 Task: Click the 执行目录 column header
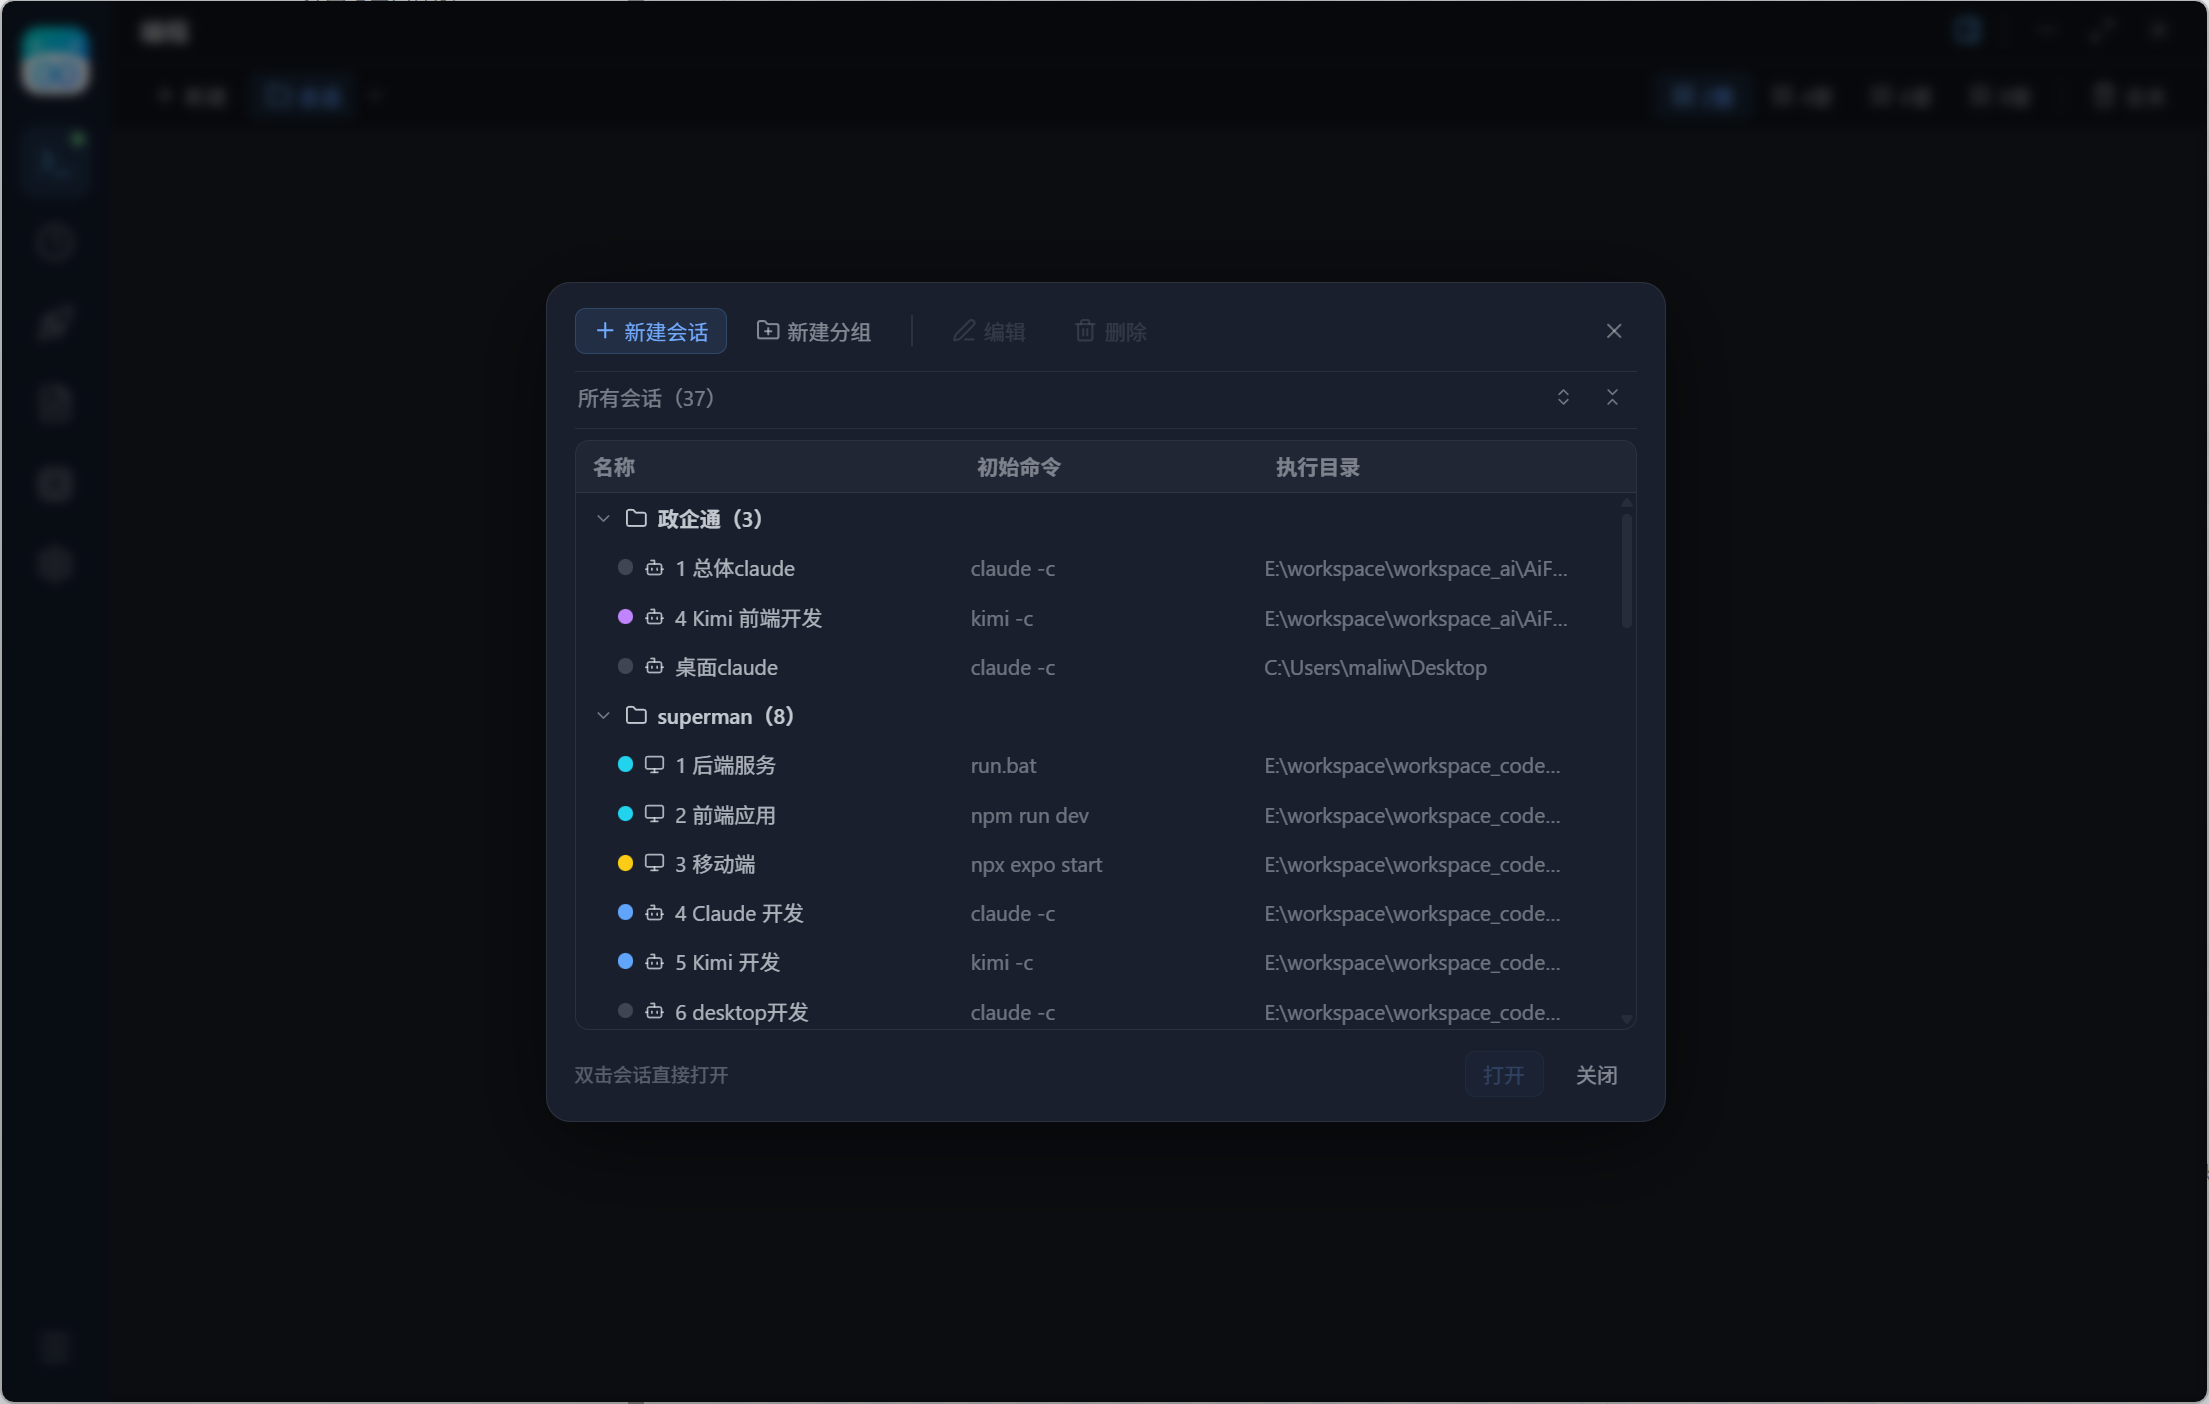(x=1317, y=467)
